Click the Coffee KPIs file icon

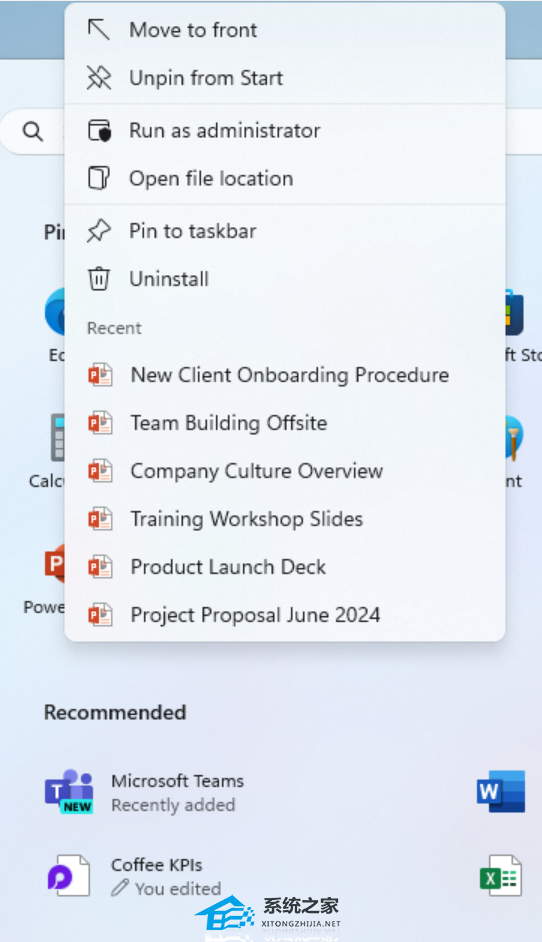click(69, 875)
